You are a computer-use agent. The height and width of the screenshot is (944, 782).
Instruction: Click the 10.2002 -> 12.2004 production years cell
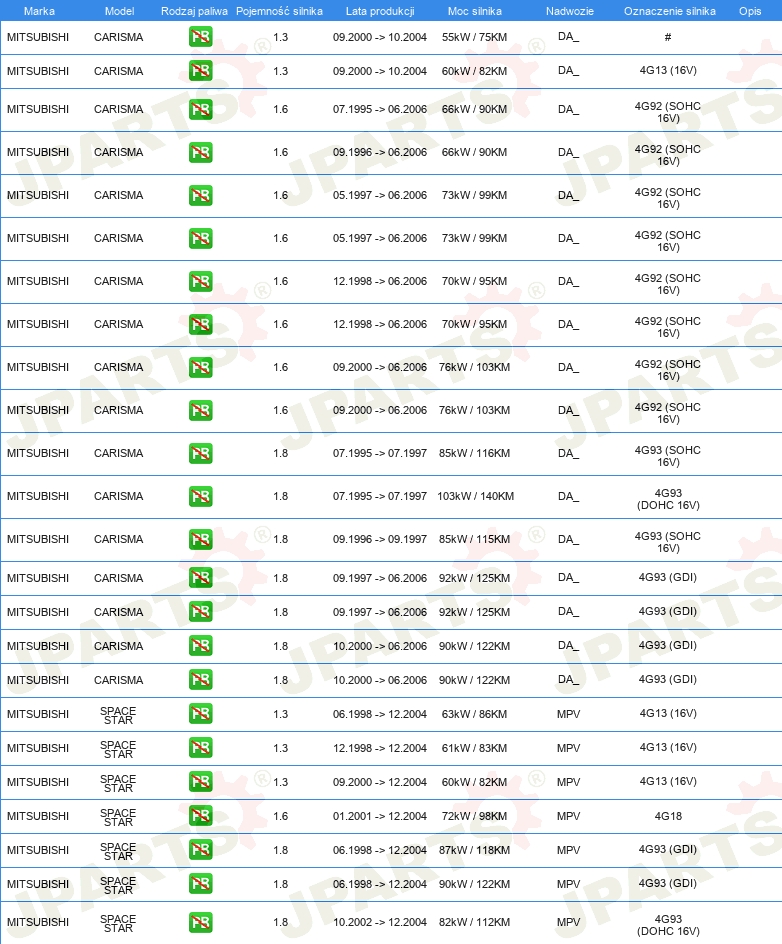tap(380, 922)
